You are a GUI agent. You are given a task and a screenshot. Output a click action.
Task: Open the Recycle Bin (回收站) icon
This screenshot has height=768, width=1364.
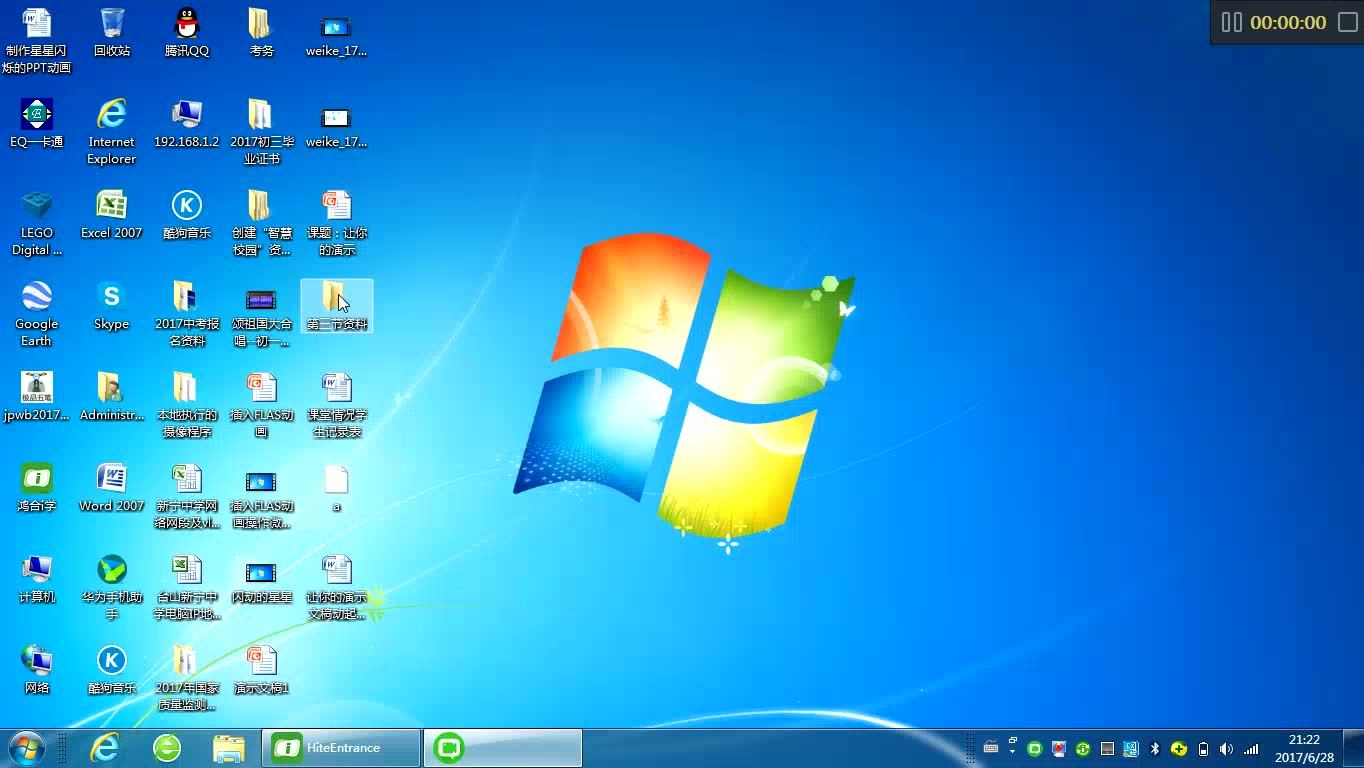[x=112, y=33]
